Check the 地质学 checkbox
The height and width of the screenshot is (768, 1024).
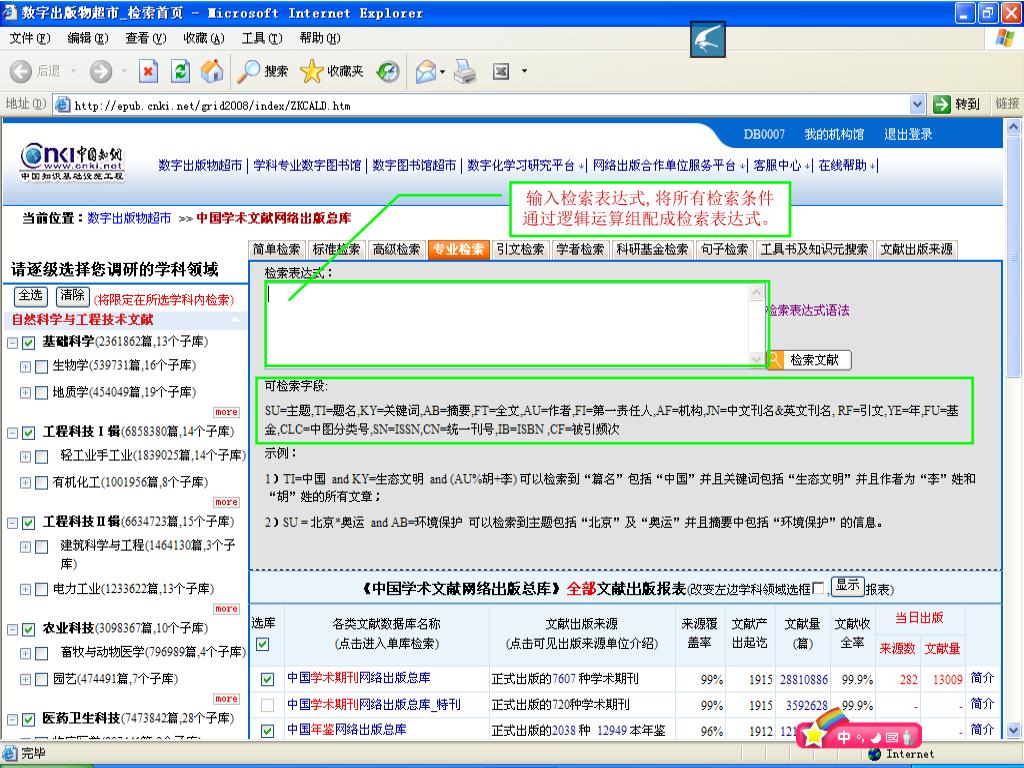pyautogui.click(x=41, y=392)
